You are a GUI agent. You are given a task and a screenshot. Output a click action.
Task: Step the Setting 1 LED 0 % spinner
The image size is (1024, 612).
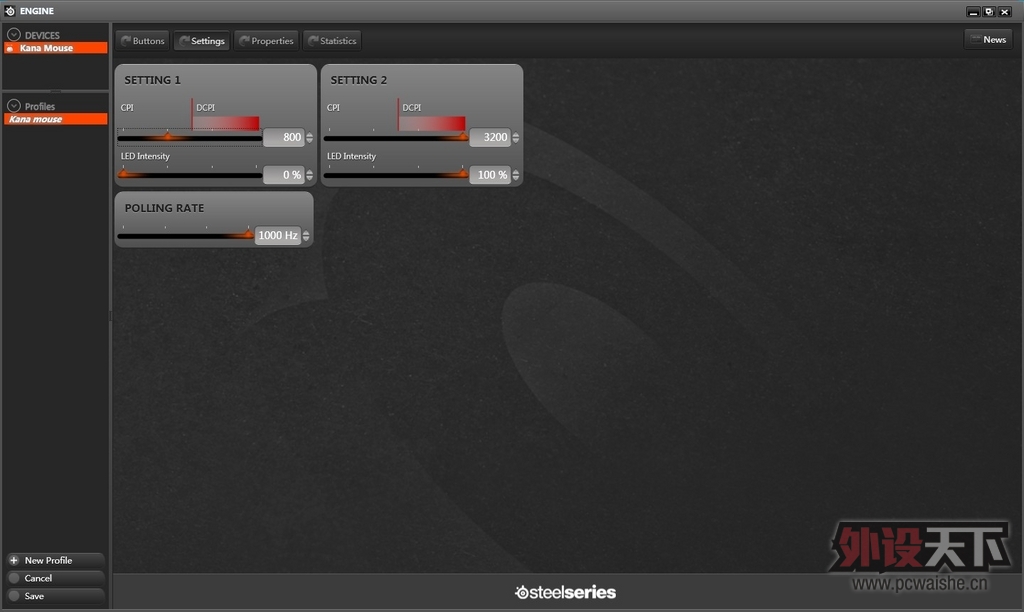point(310,175)
